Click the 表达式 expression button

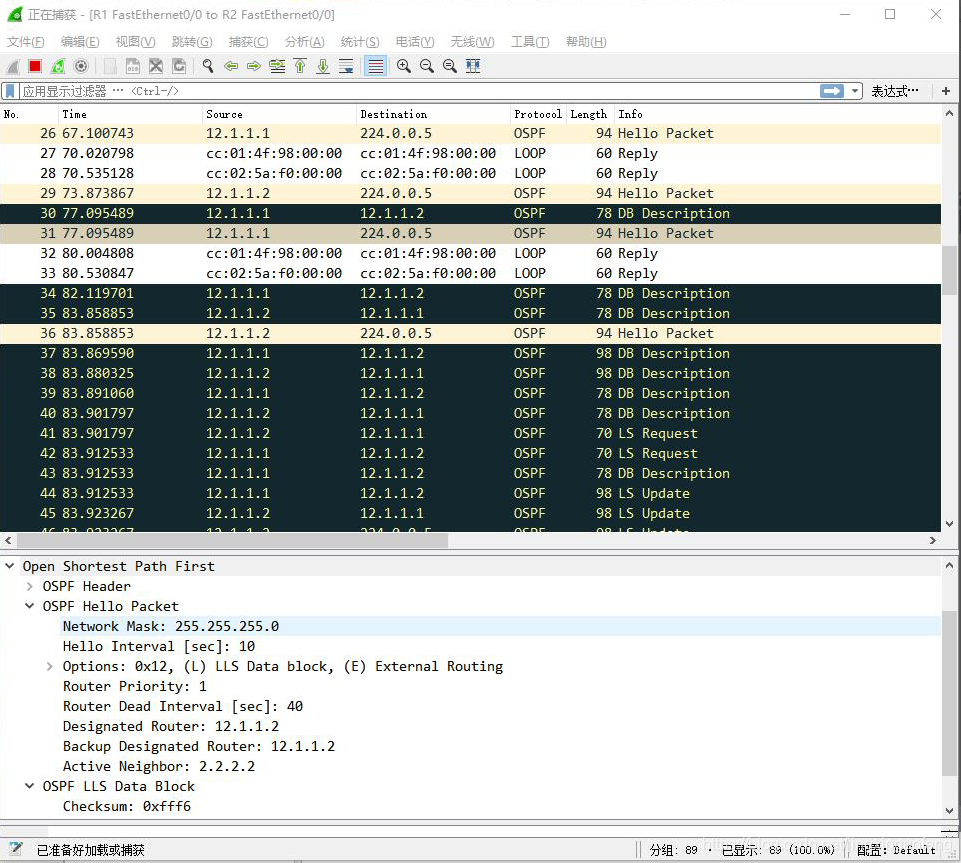point(895,91)
